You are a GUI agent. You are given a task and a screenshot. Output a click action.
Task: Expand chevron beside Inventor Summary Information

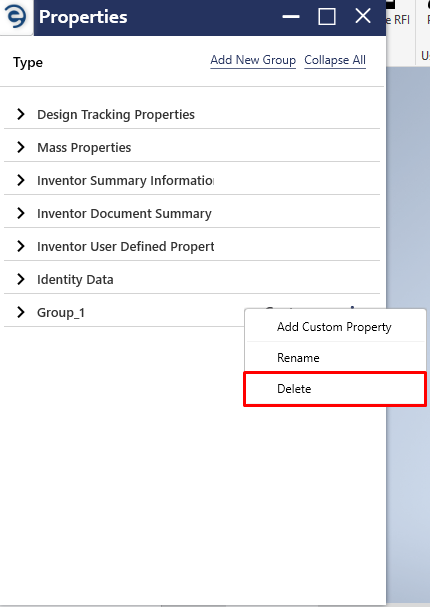[21, 180]
